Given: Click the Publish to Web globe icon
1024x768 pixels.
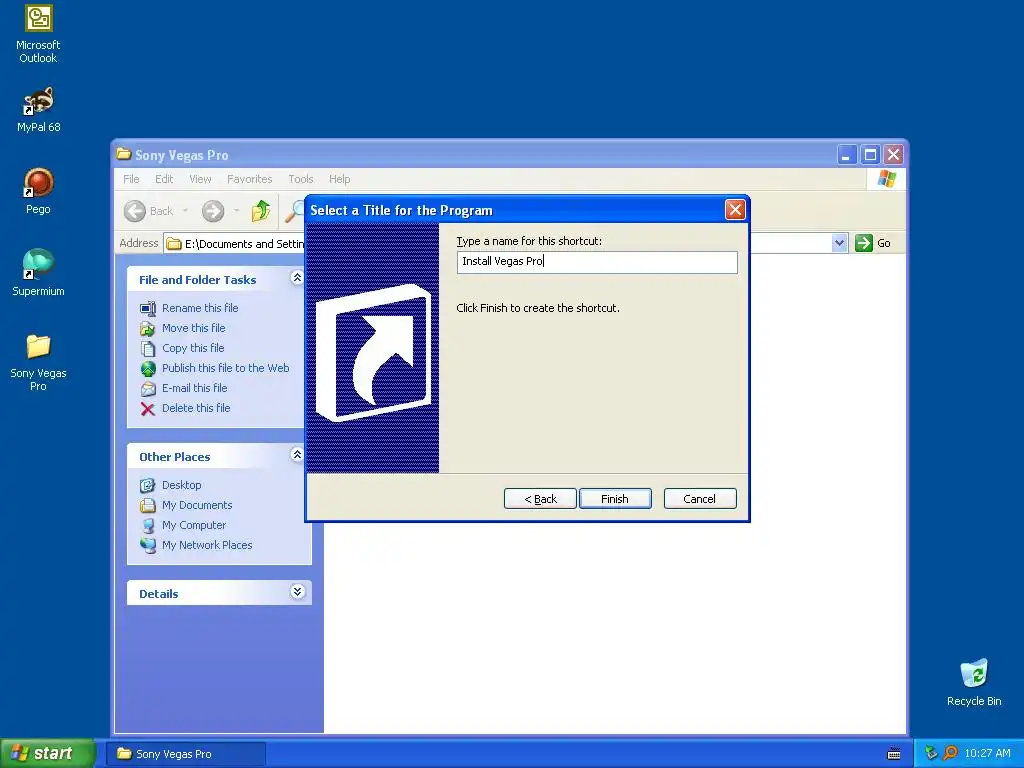Looking at the screenshot, I should [x=148, y=368].
